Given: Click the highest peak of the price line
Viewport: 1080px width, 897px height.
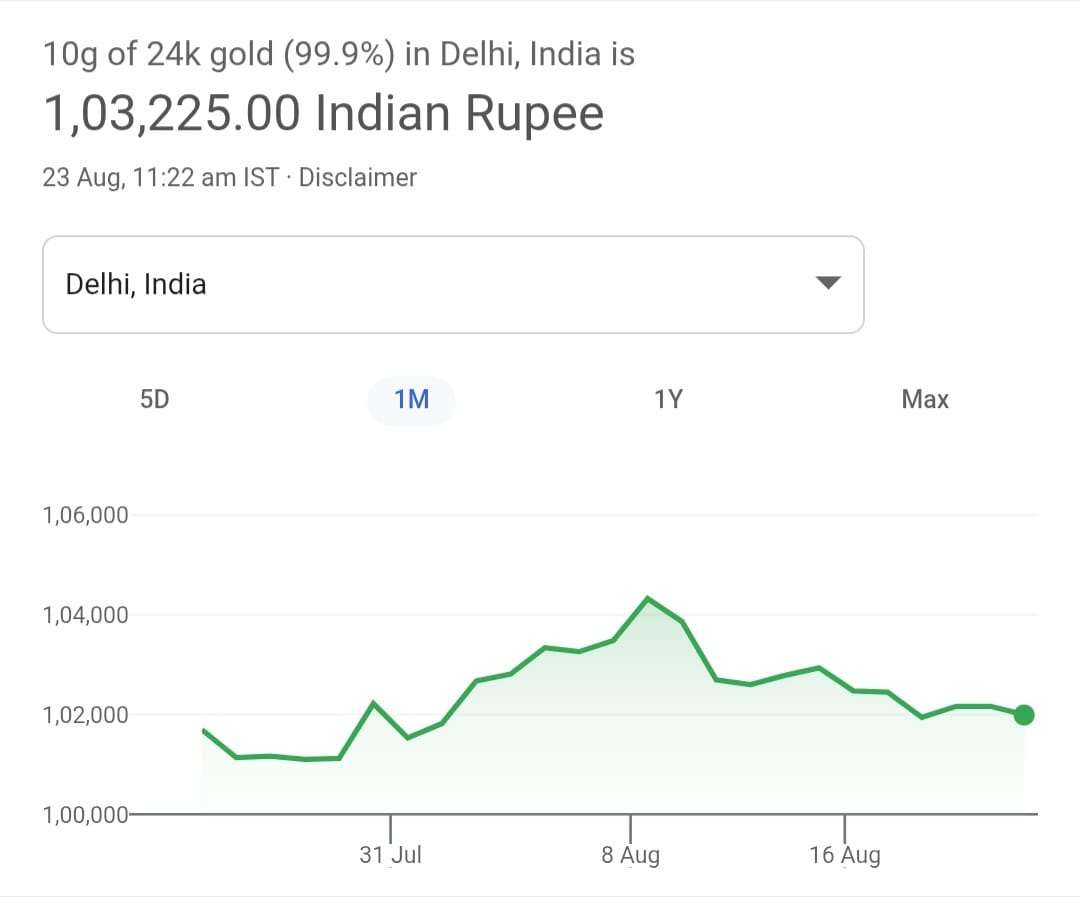Looking at the screenshot, I should (648, 598).
